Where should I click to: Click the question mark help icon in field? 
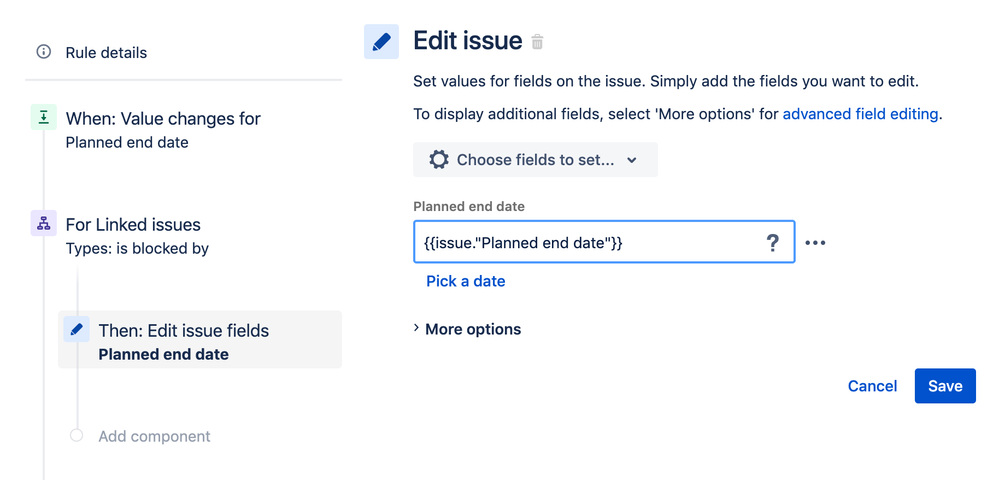(772, 243)
